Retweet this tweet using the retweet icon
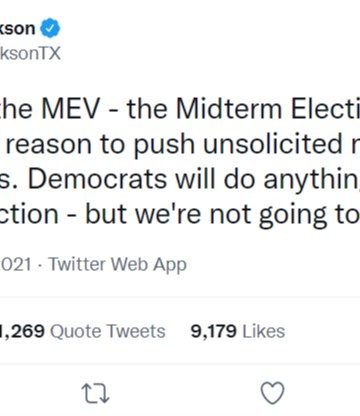The width and height of the screenshot is (360, 416). [96, 393]
